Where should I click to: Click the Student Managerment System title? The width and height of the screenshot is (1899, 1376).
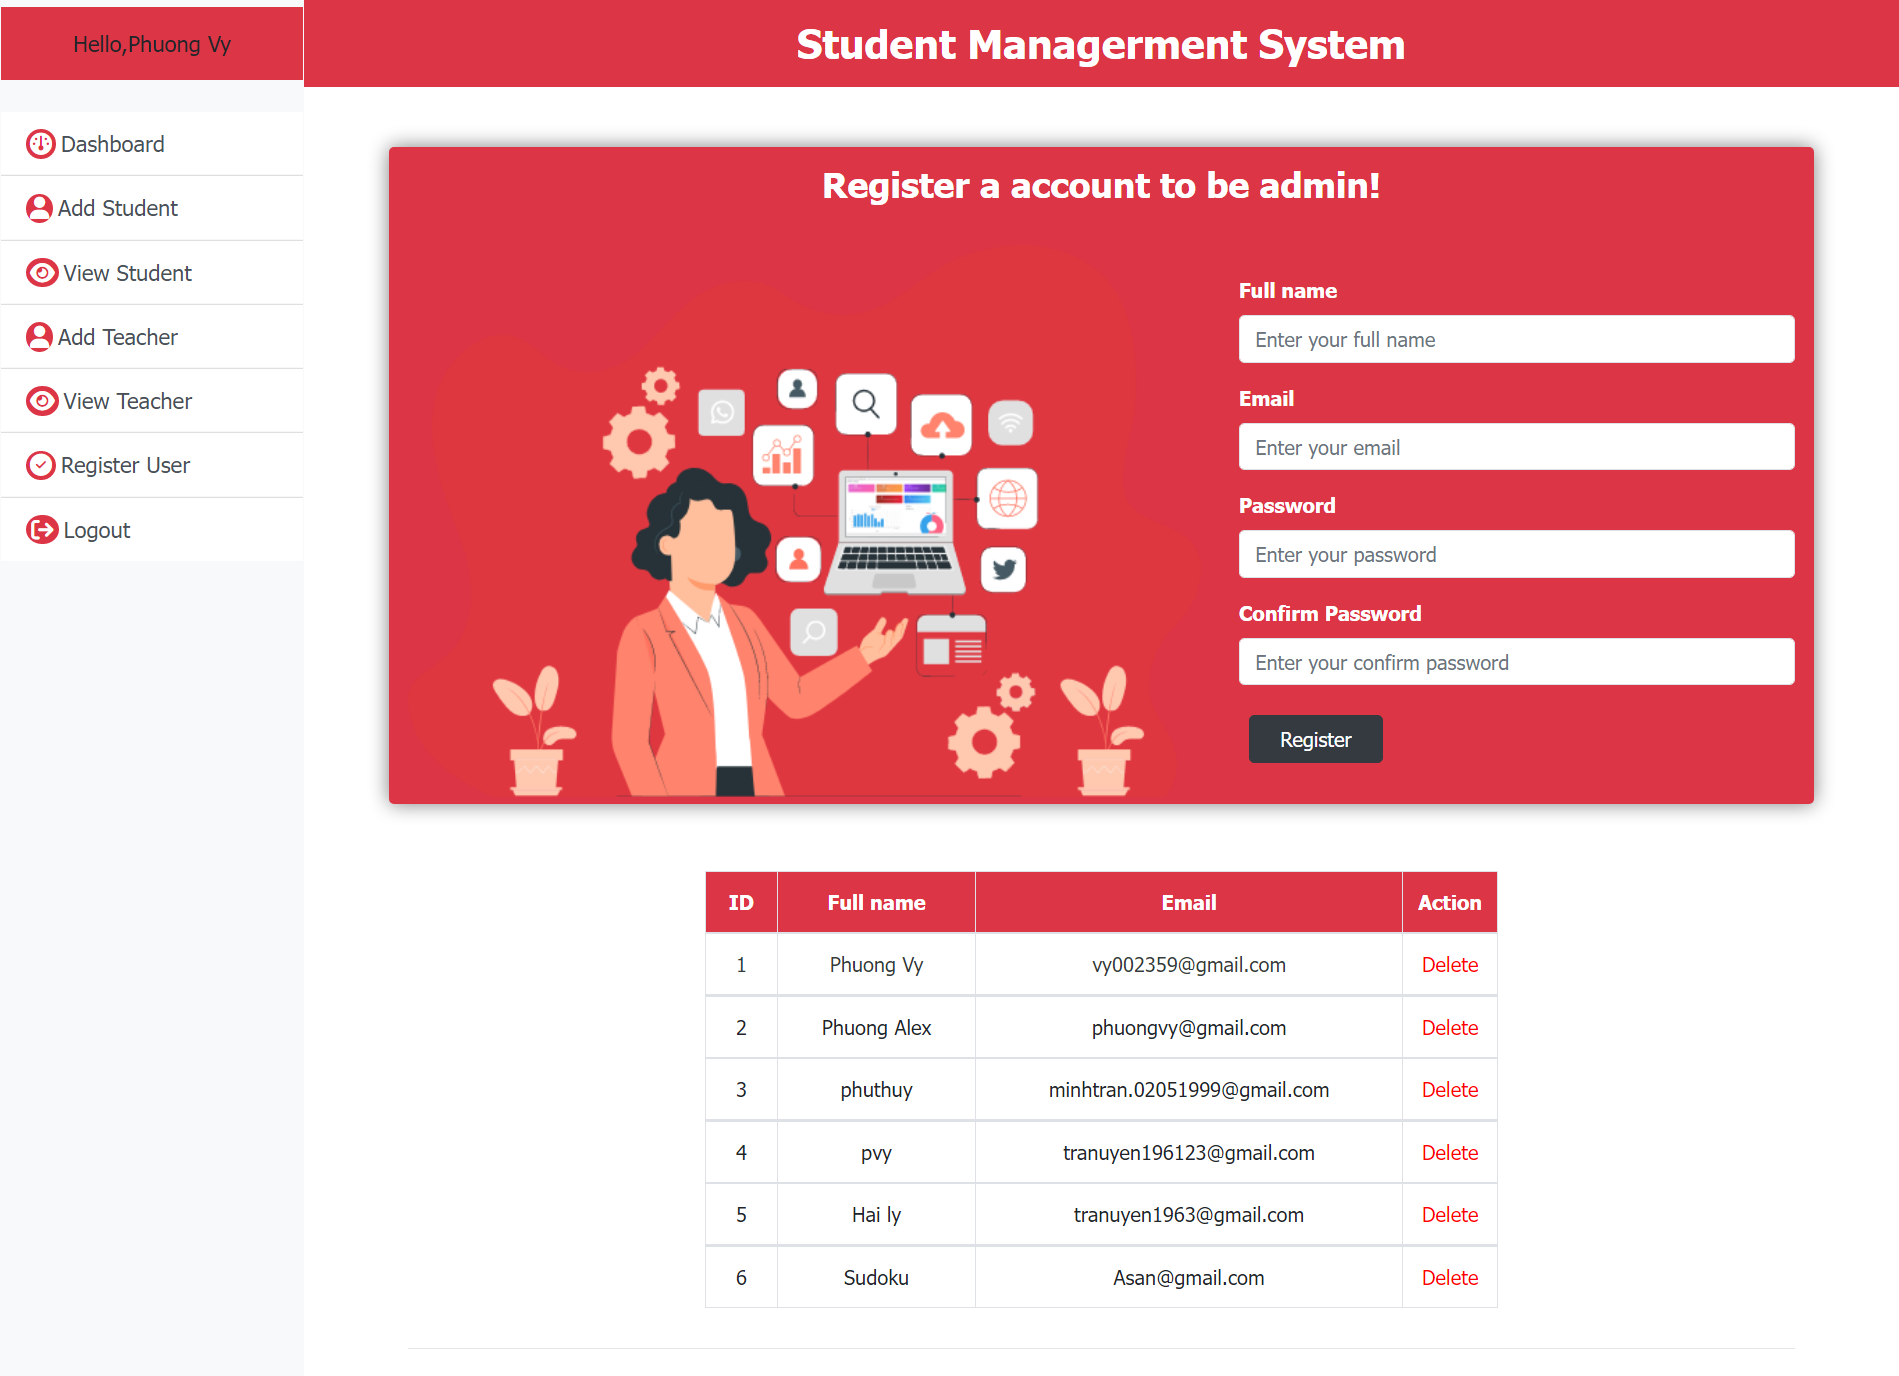1101,45
